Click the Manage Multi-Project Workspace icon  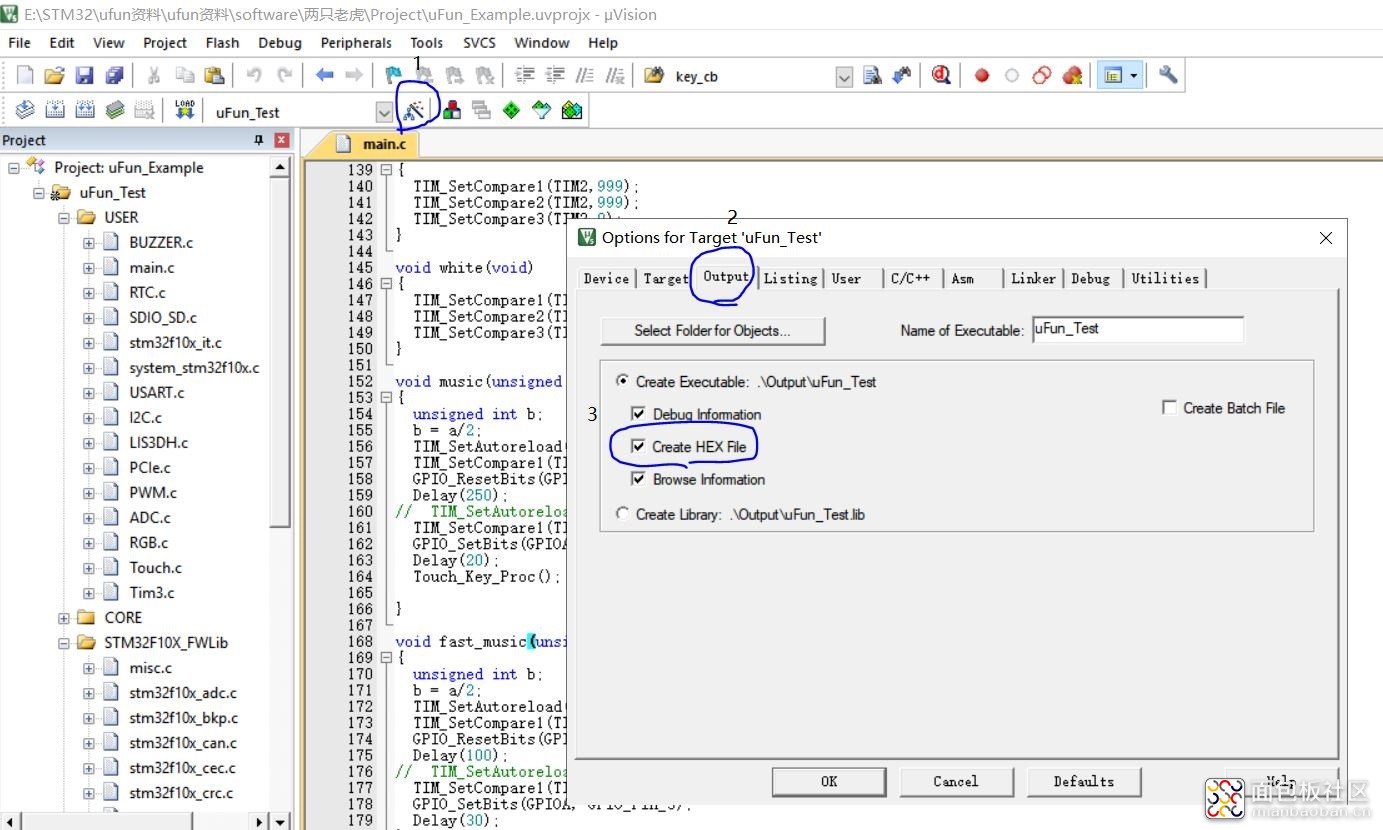482,111
